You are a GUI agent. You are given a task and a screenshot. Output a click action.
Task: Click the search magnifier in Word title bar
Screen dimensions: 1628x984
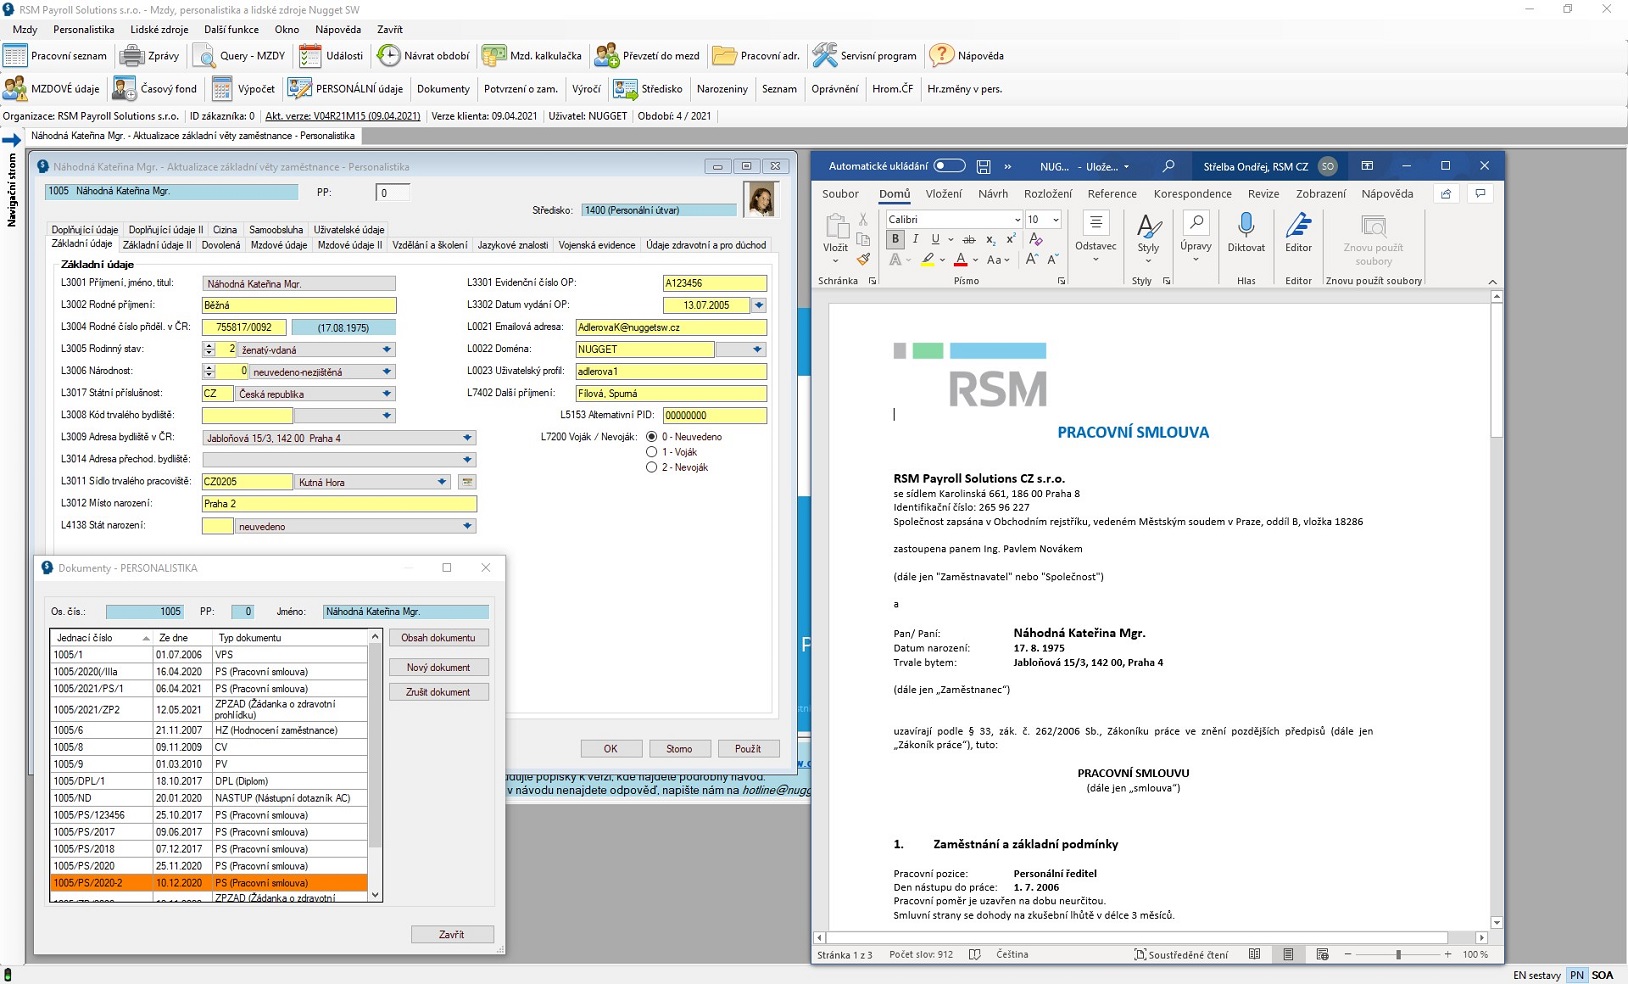tap(1168, 166)
